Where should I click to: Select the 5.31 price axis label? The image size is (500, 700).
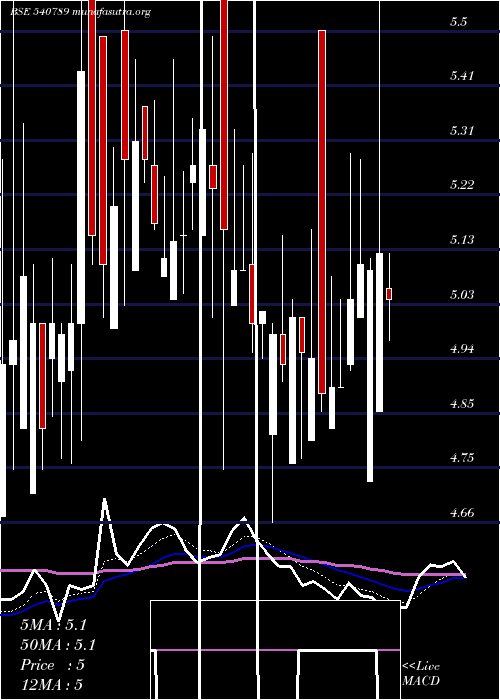[x=462, y=131]
